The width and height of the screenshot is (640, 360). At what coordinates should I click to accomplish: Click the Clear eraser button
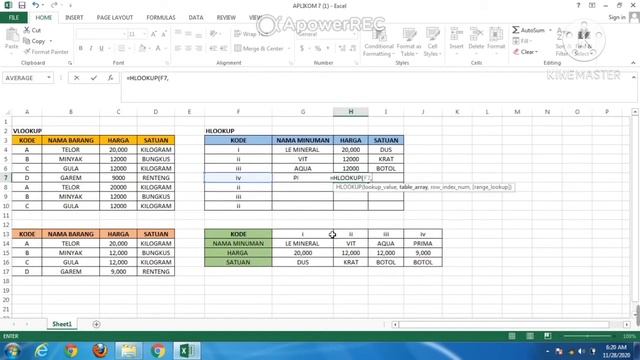[526, 52]
